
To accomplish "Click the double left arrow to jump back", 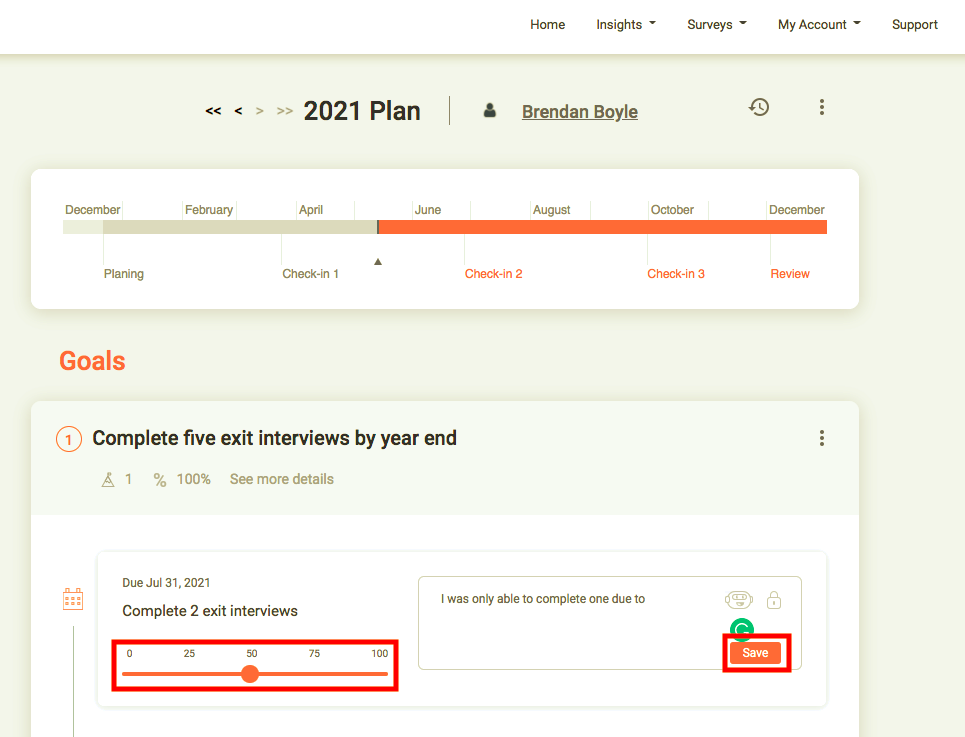I will click(x=213, y=111).
